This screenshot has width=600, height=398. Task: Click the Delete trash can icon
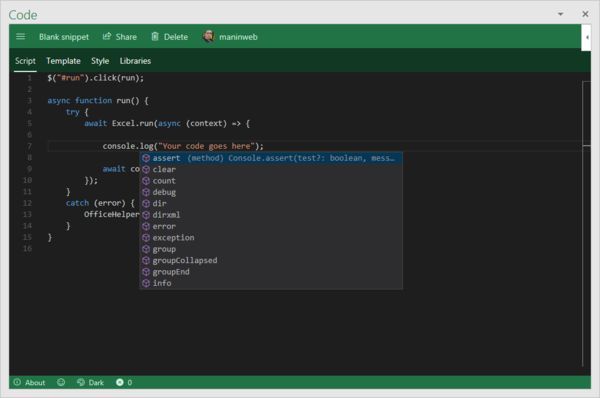tap(155, 36)
